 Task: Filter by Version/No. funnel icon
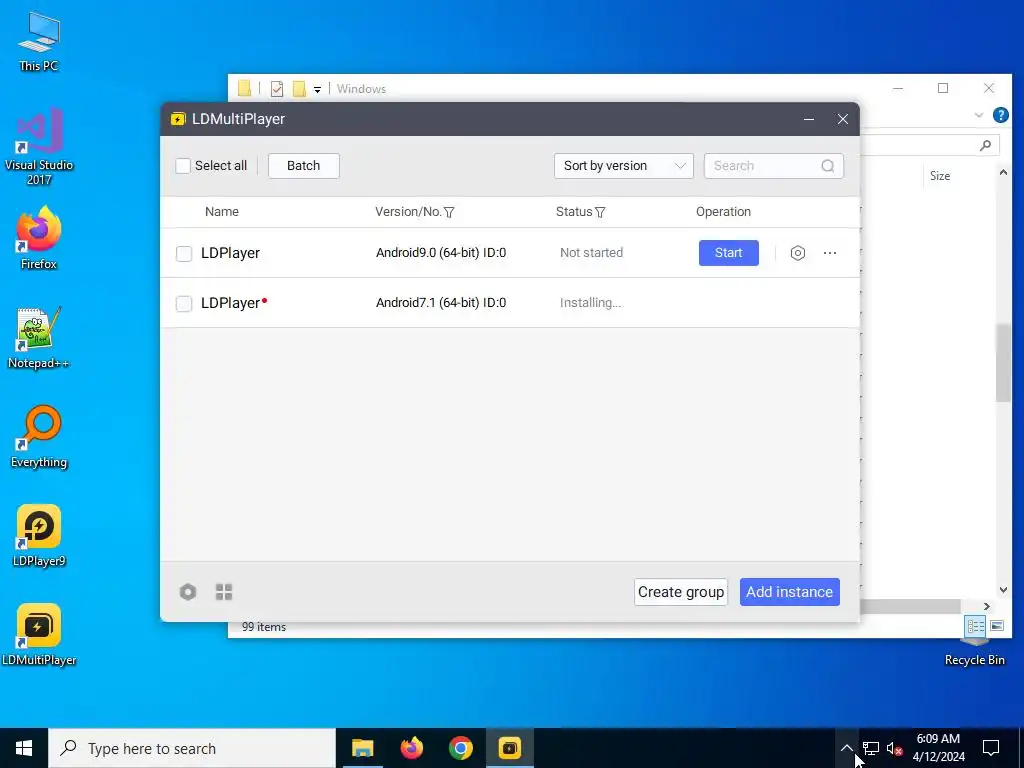click(x=449, y=212)
